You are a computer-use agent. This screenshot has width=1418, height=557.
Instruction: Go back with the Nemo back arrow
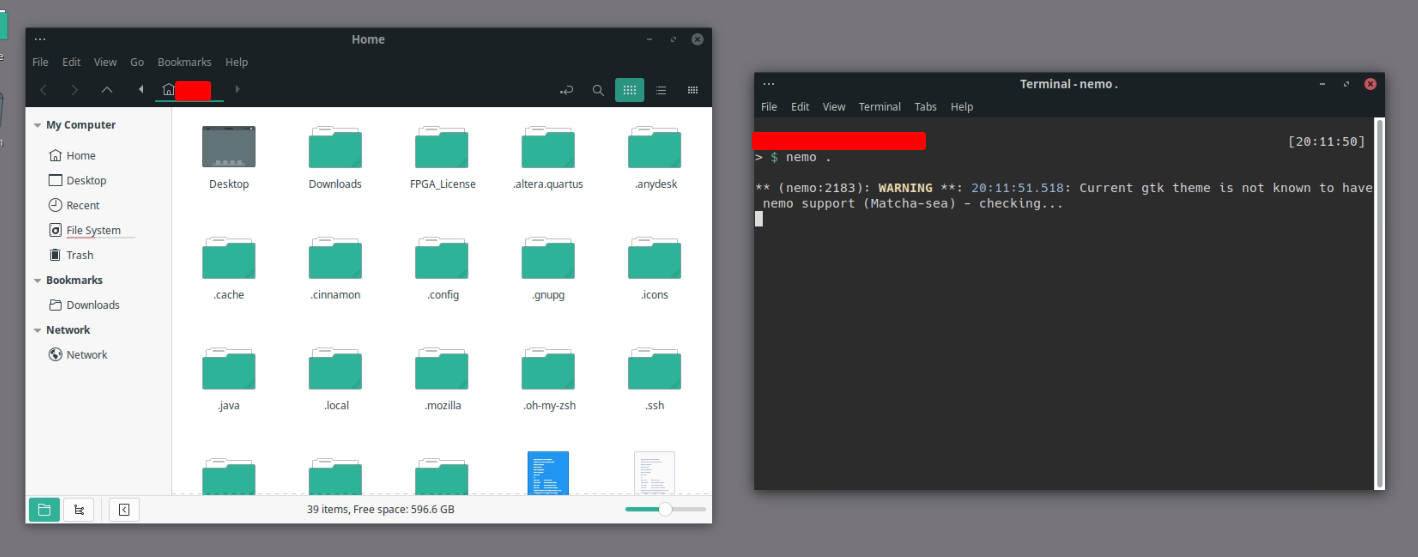[43, 90]
